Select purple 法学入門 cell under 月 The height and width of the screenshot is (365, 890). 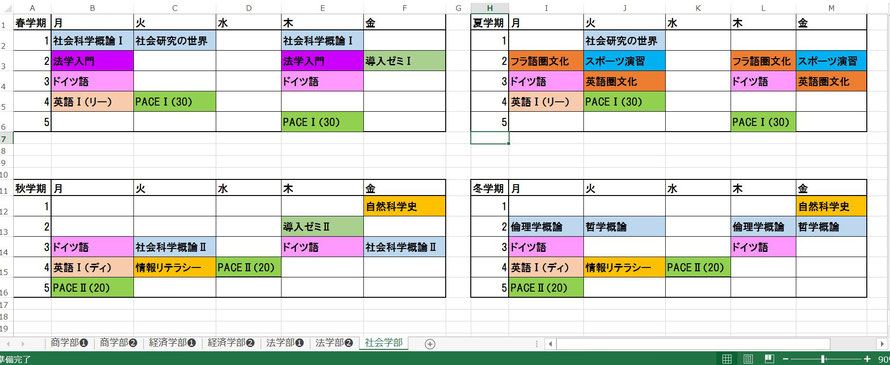pos(92,61)
